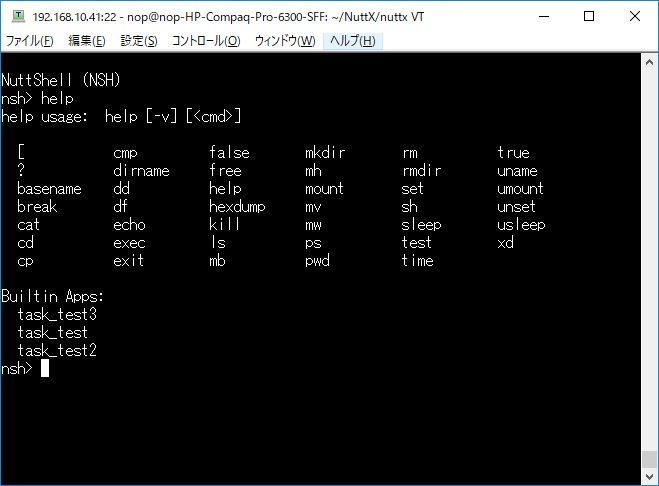659x486 pixels.
Task: Click the 'kill' command text
Action: tap(224, 225)
